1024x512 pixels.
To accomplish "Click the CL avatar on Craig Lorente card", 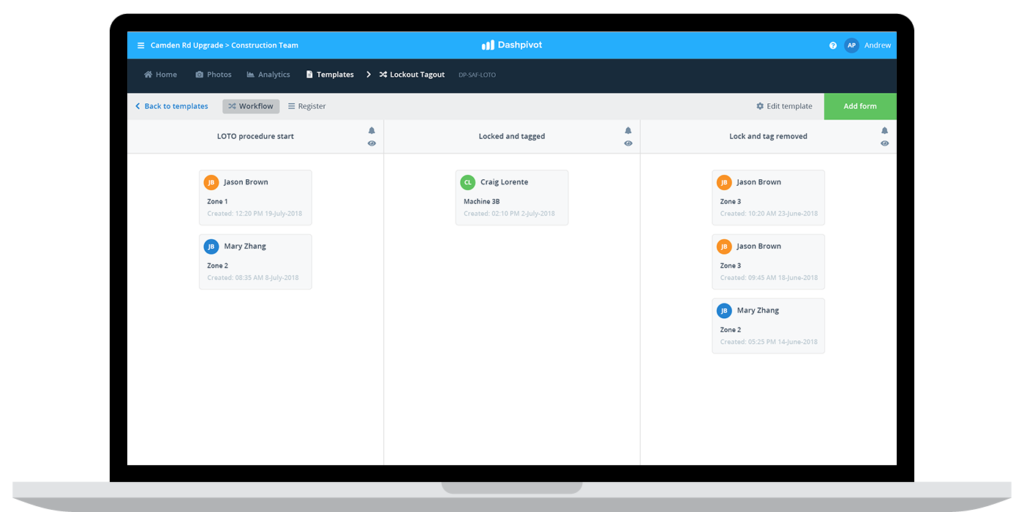I will click(x=468, y=183).
